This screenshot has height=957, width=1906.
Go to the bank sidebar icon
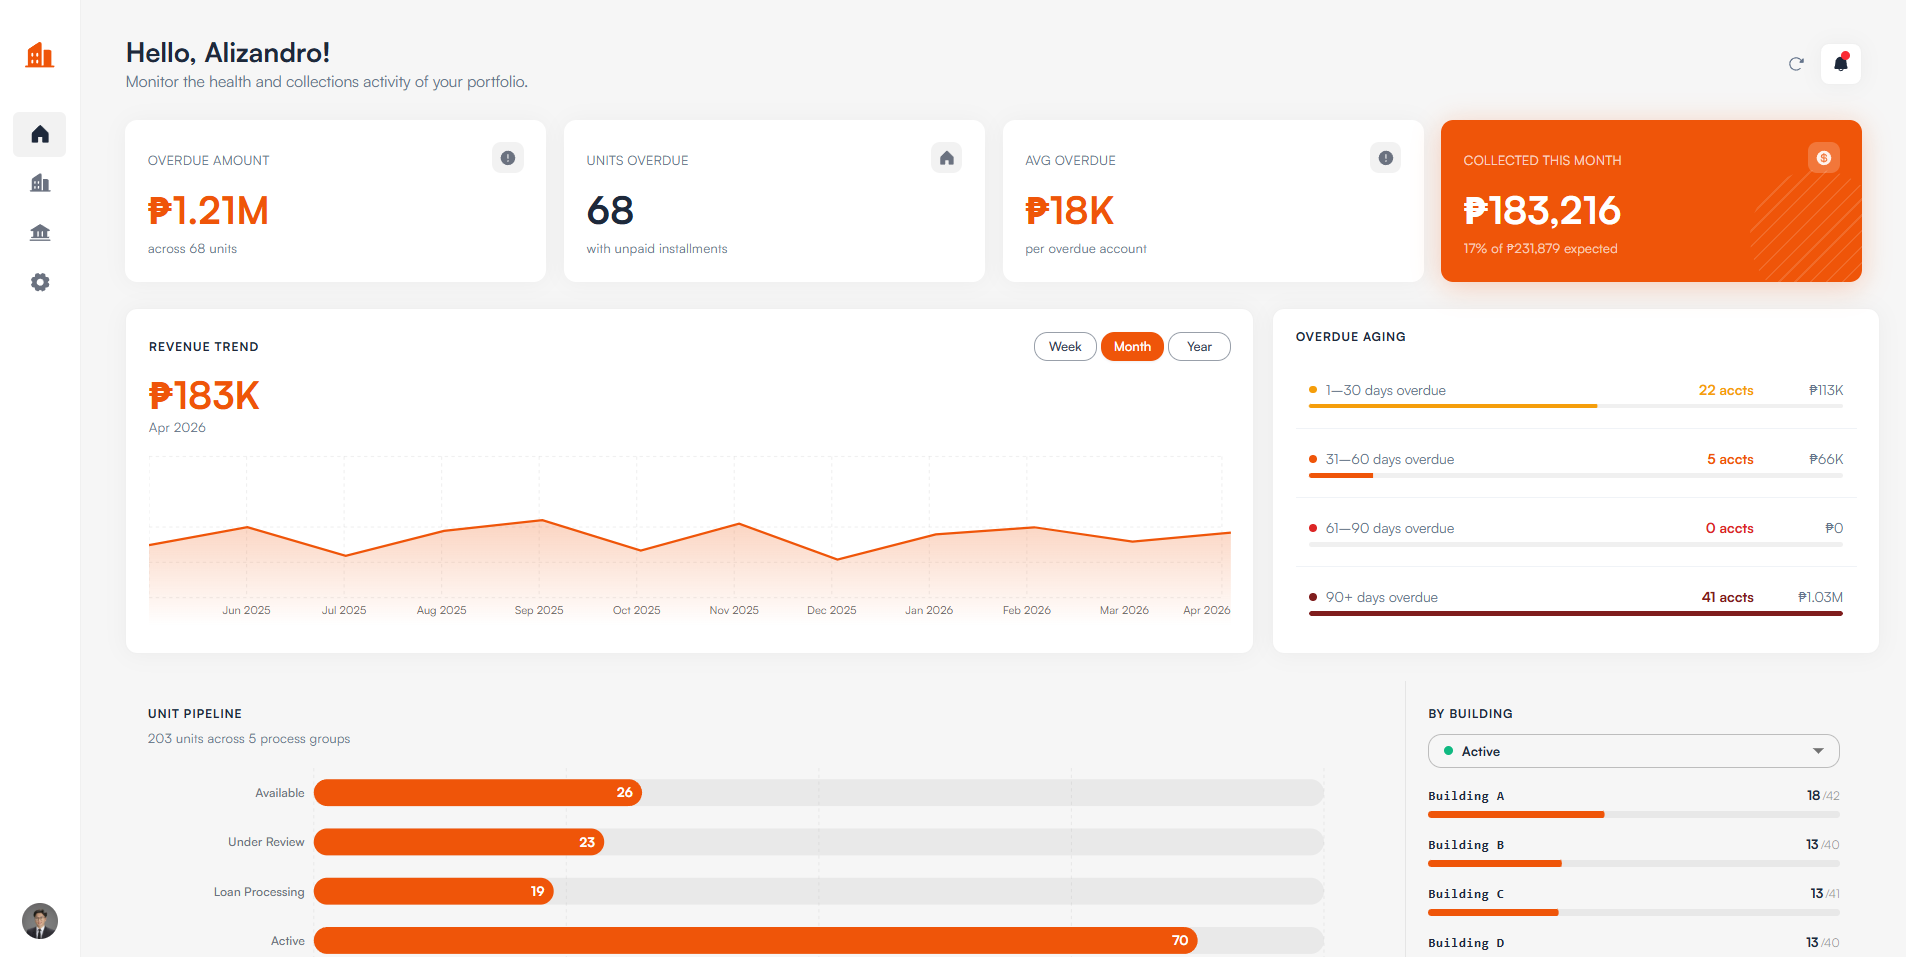click(x=40, y=233)
